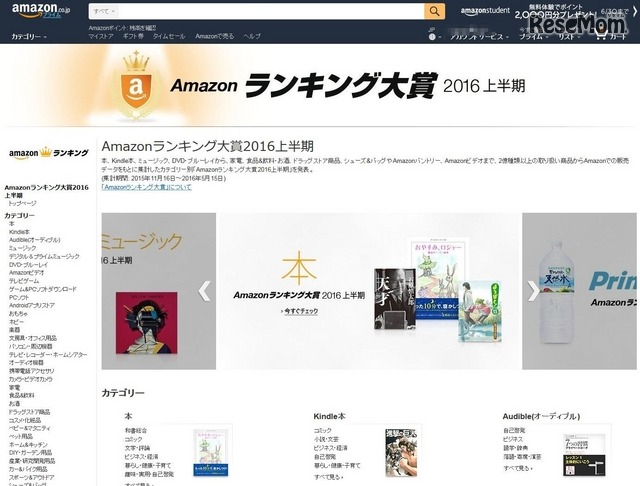This screenshot has height=486, width=640.
Task: Click the 今すぐチェック link on the 本 slide
Action: click(300, 311)
